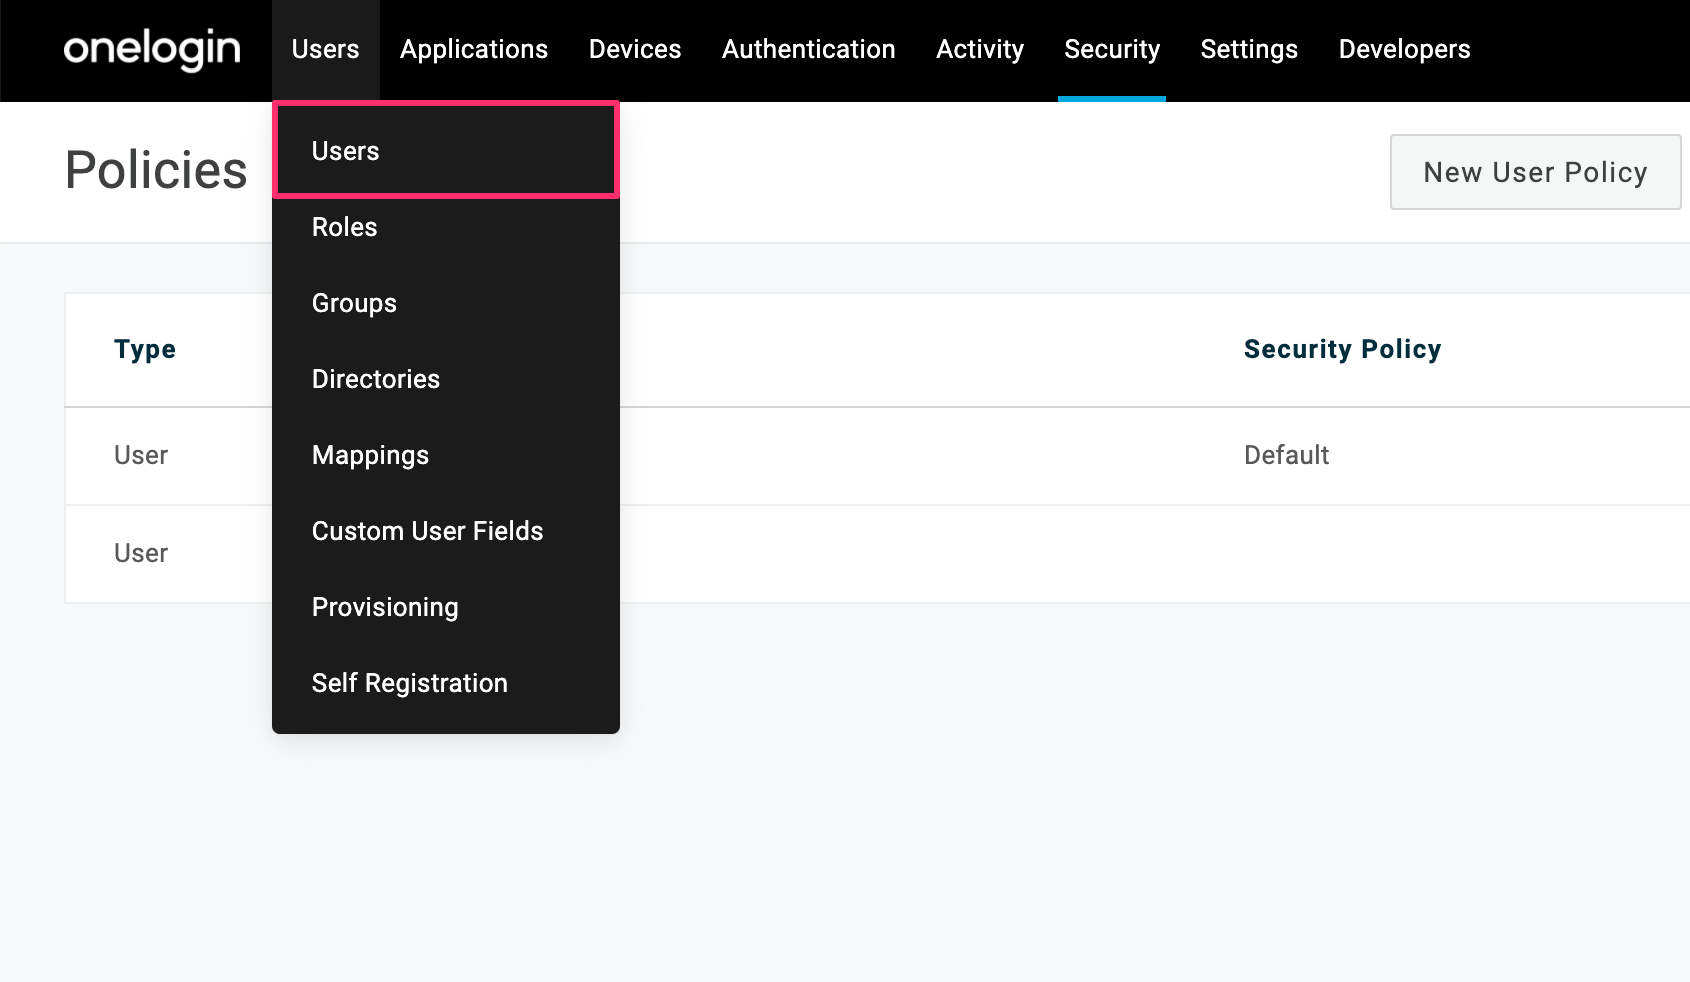Open the Users top navigation menu
The height and width of the screenshot is (982, 1690).
(325, 49)
